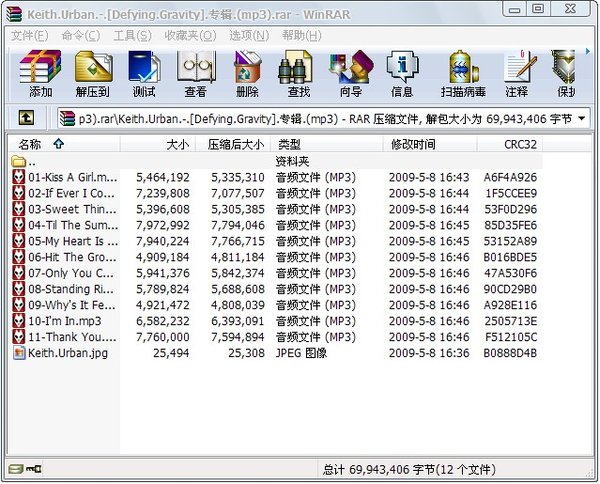Expand the toolbar overflow arrow
Screen dimensions: 600x484
tap(588, 51)
